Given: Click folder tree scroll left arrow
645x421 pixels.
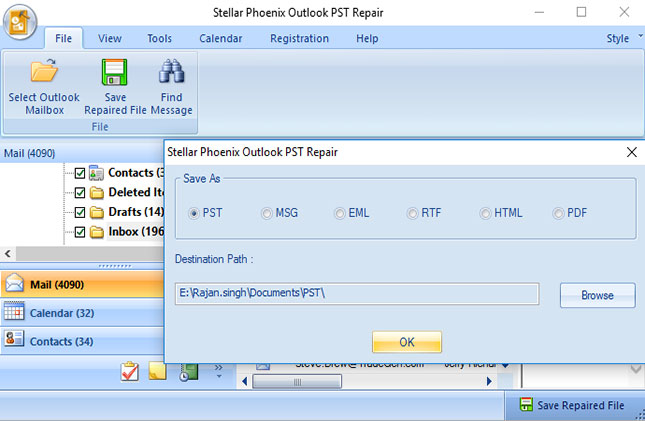Looking at the screenshot, I should coord(8,254).
